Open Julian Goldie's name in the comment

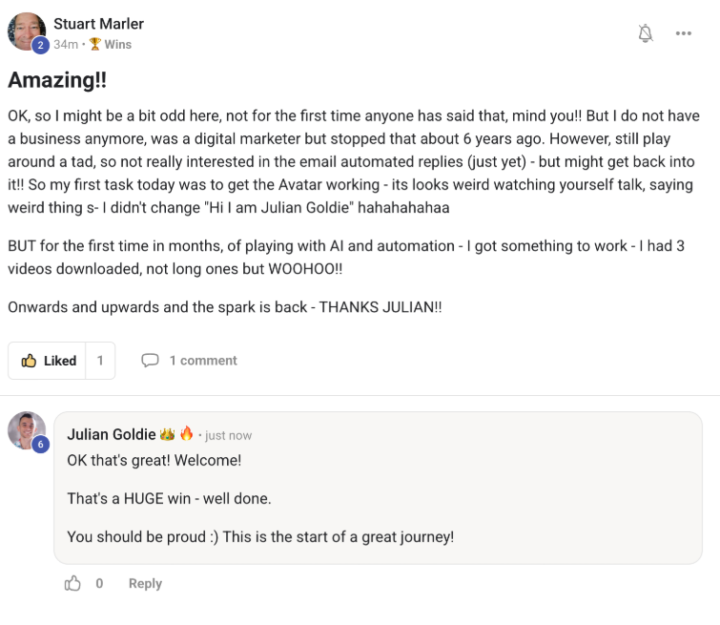point(111,434)
